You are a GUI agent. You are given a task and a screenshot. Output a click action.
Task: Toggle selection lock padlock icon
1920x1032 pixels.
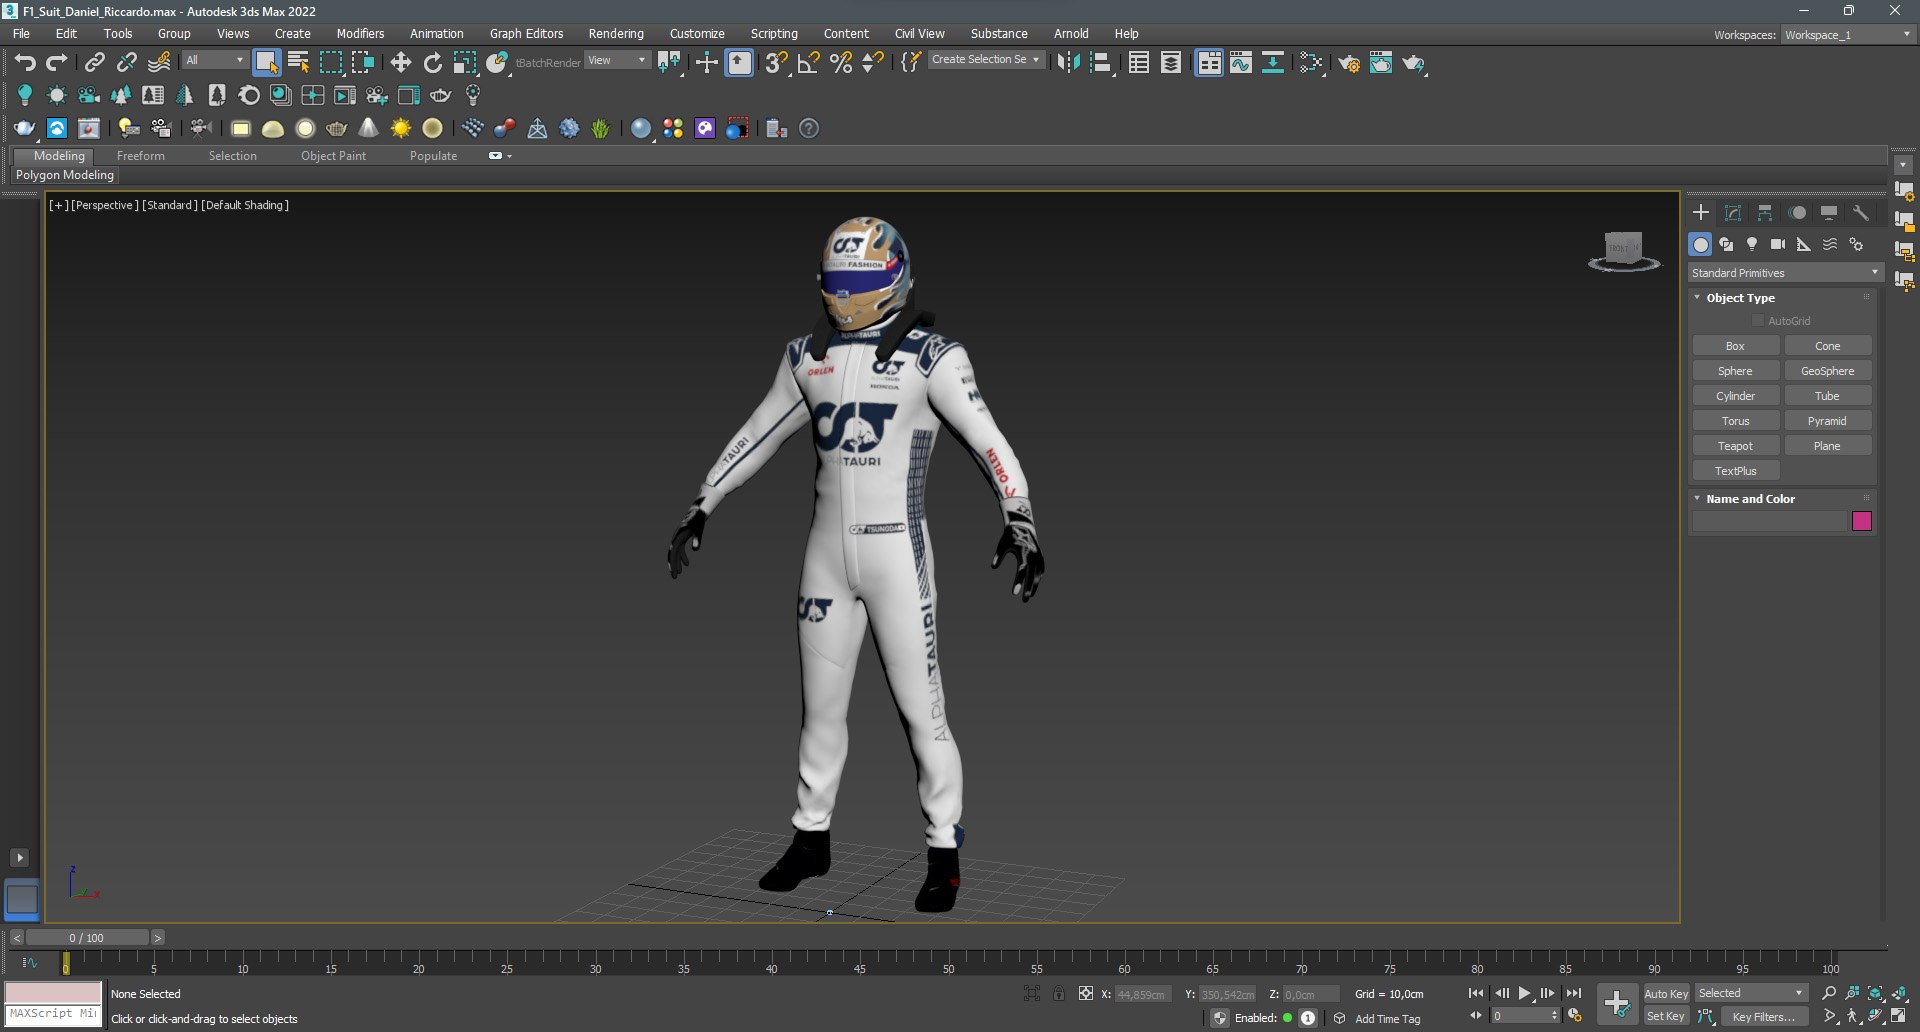click(1058, 993)
